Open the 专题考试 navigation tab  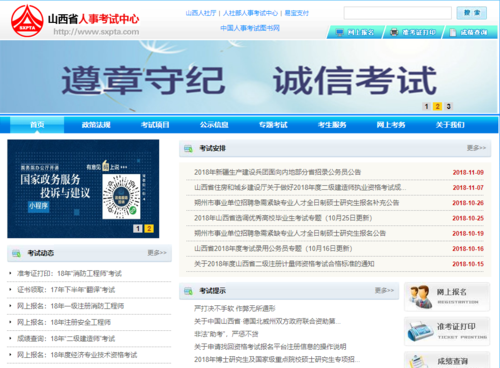(x=273, y=125)
